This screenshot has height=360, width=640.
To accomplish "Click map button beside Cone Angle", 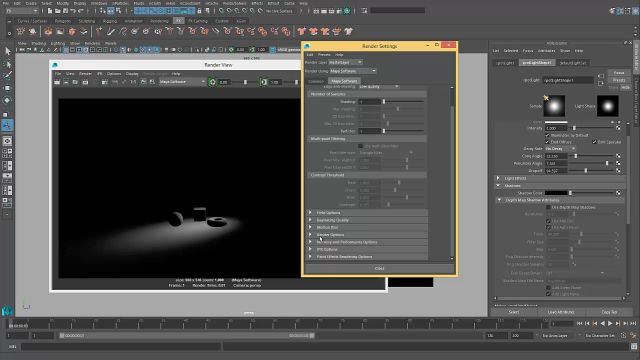I will click(618, 156).
